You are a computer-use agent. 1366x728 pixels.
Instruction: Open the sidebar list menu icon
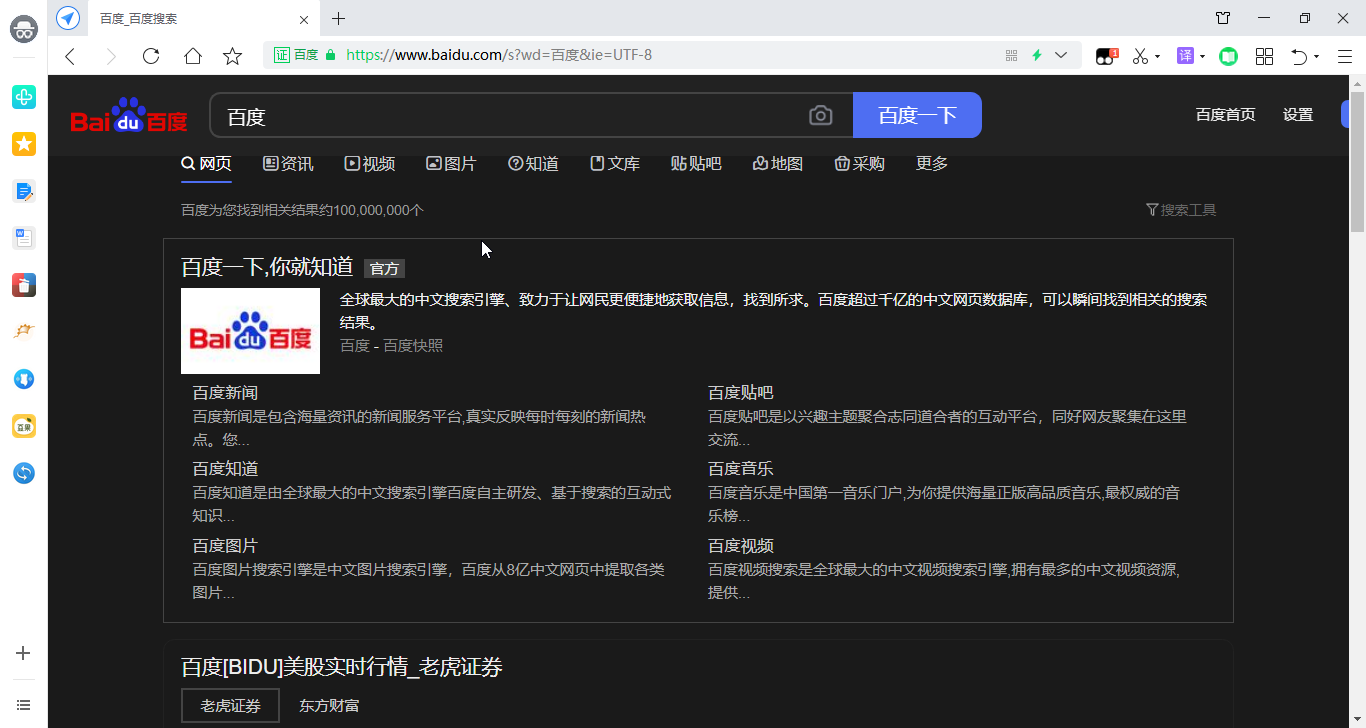click(x=24, y=705)
